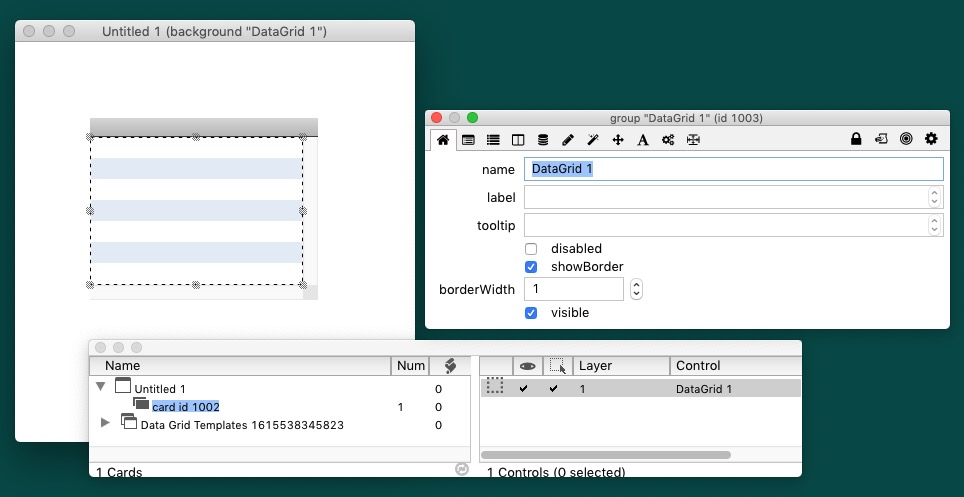Image resolution: width=964 pixels, height=497 pixels.
Task: Open the database (Data) icon tab
Action: (543, 140)
